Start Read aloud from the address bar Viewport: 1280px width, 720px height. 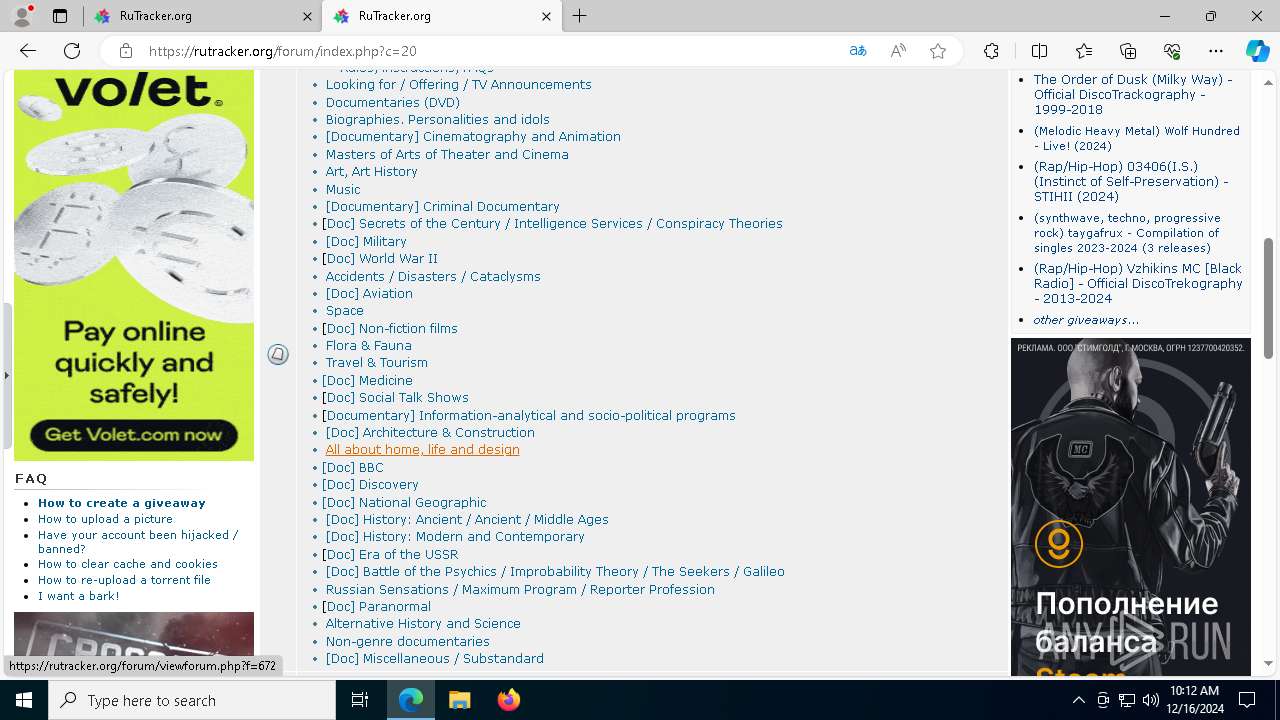pyautogui.click(x=898, y=51)
